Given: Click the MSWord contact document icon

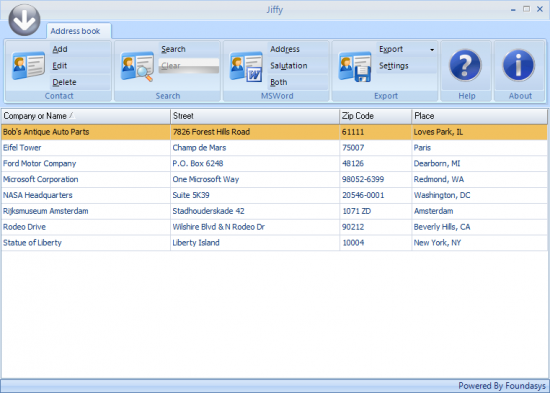Looking at the screenshot, I should click(x=246, y=67).
